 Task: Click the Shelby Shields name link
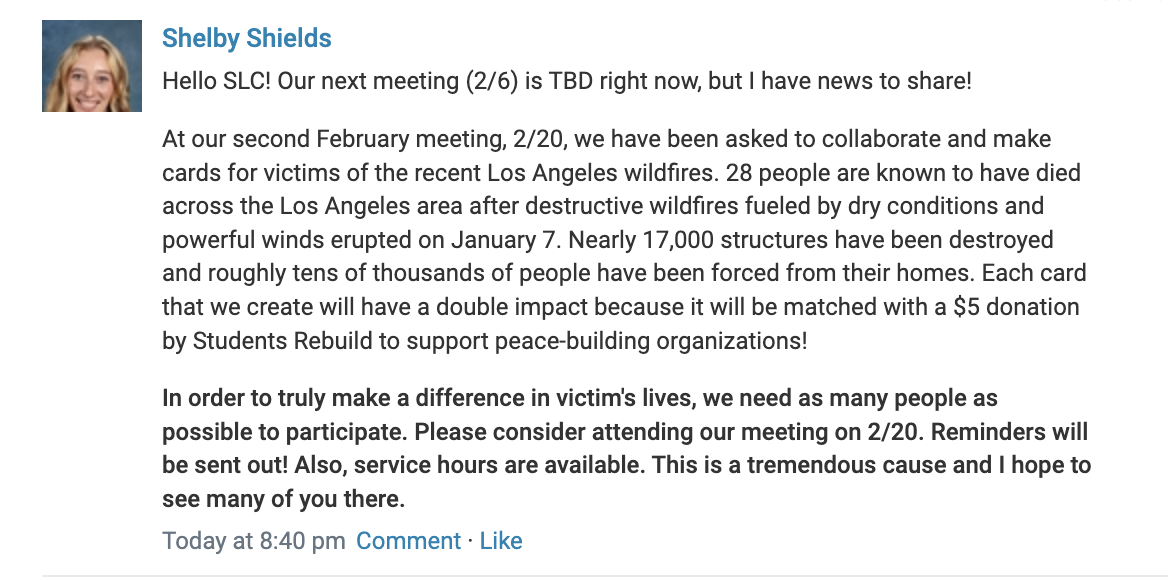(x=246, y=39)
